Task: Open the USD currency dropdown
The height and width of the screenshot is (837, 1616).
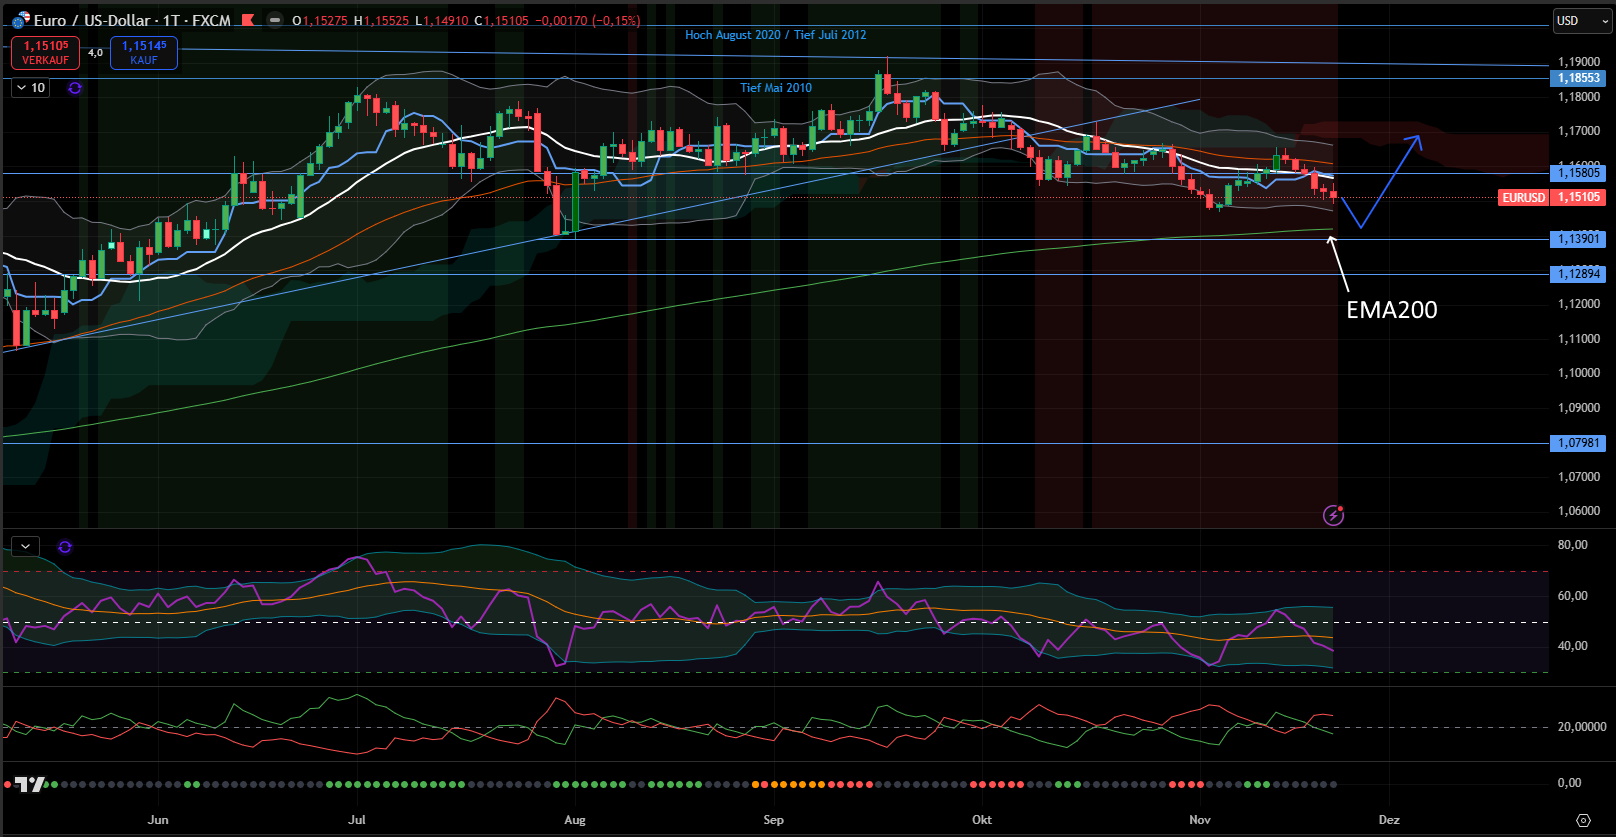Action: point(1582,21)
